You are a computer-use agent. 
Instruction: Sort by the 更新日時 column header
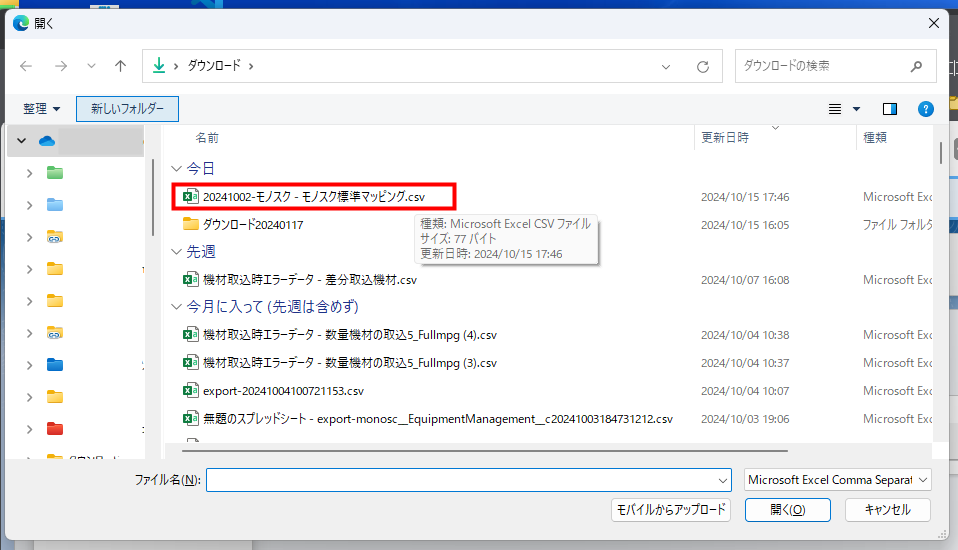(725, 138)
